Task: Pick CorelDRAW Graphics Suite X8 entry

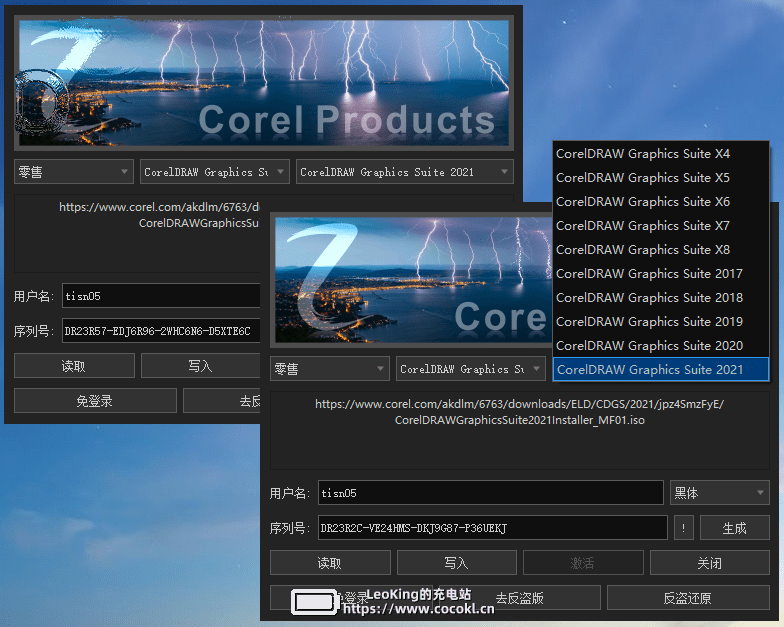Action: click(660, 250)
